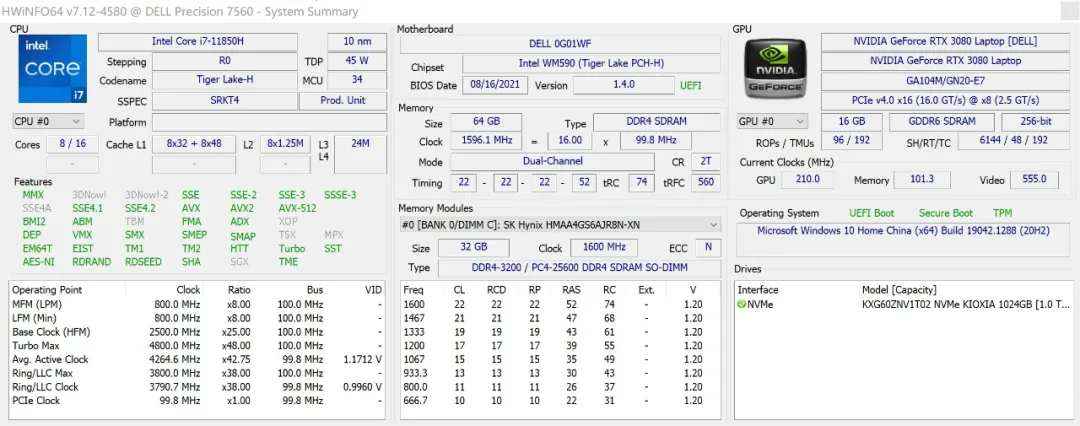Image resolution: width=1080 pixels, height=426 pixels.
Task: Click the TDP 45 W field
Action: [x=357, y=61]
